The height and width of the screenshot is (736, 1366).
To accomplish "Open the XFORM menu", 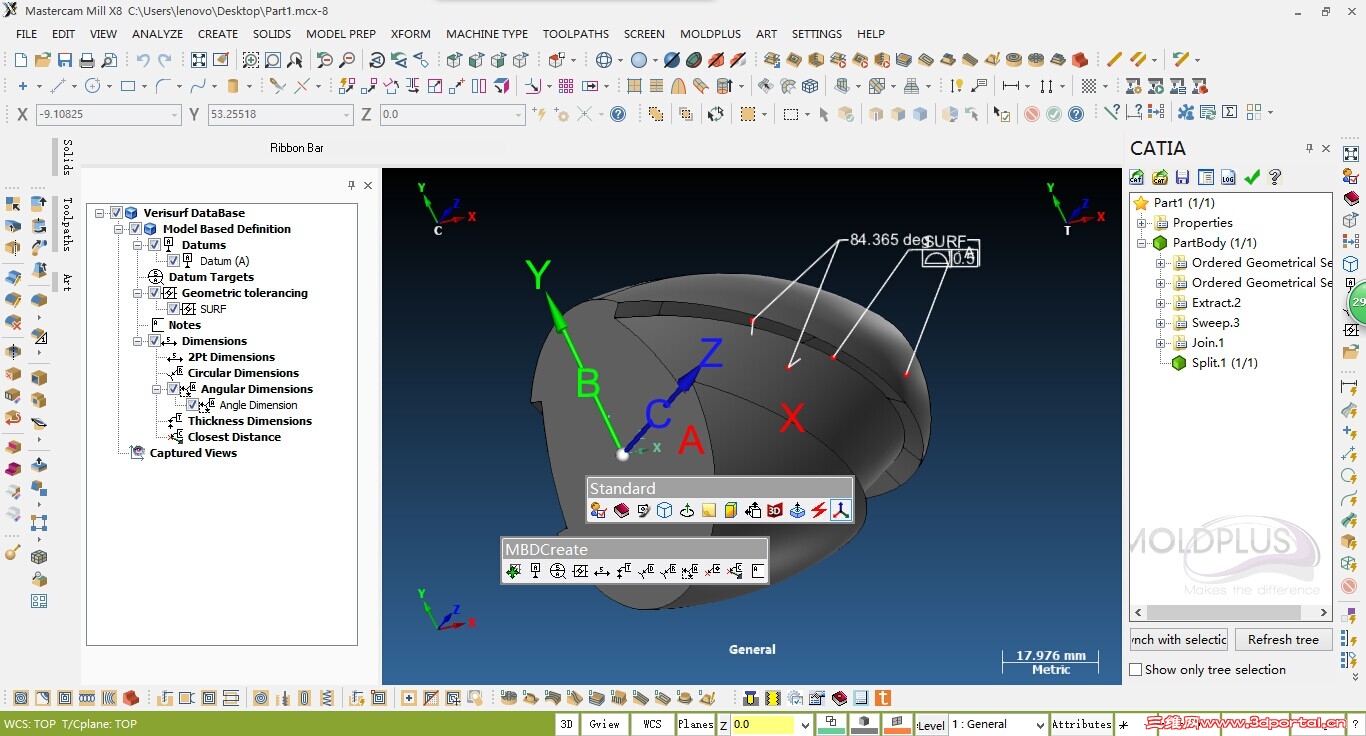I will pyautogui.click(x=411, y=34).
